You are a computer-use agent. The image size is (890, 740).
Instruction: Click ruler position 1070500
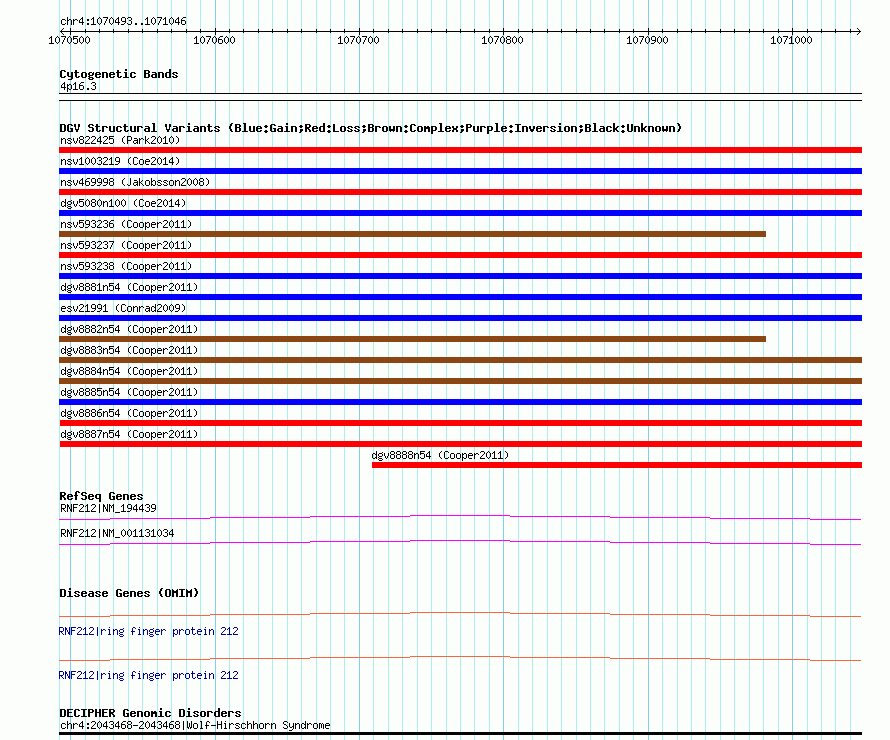[69, 40]
